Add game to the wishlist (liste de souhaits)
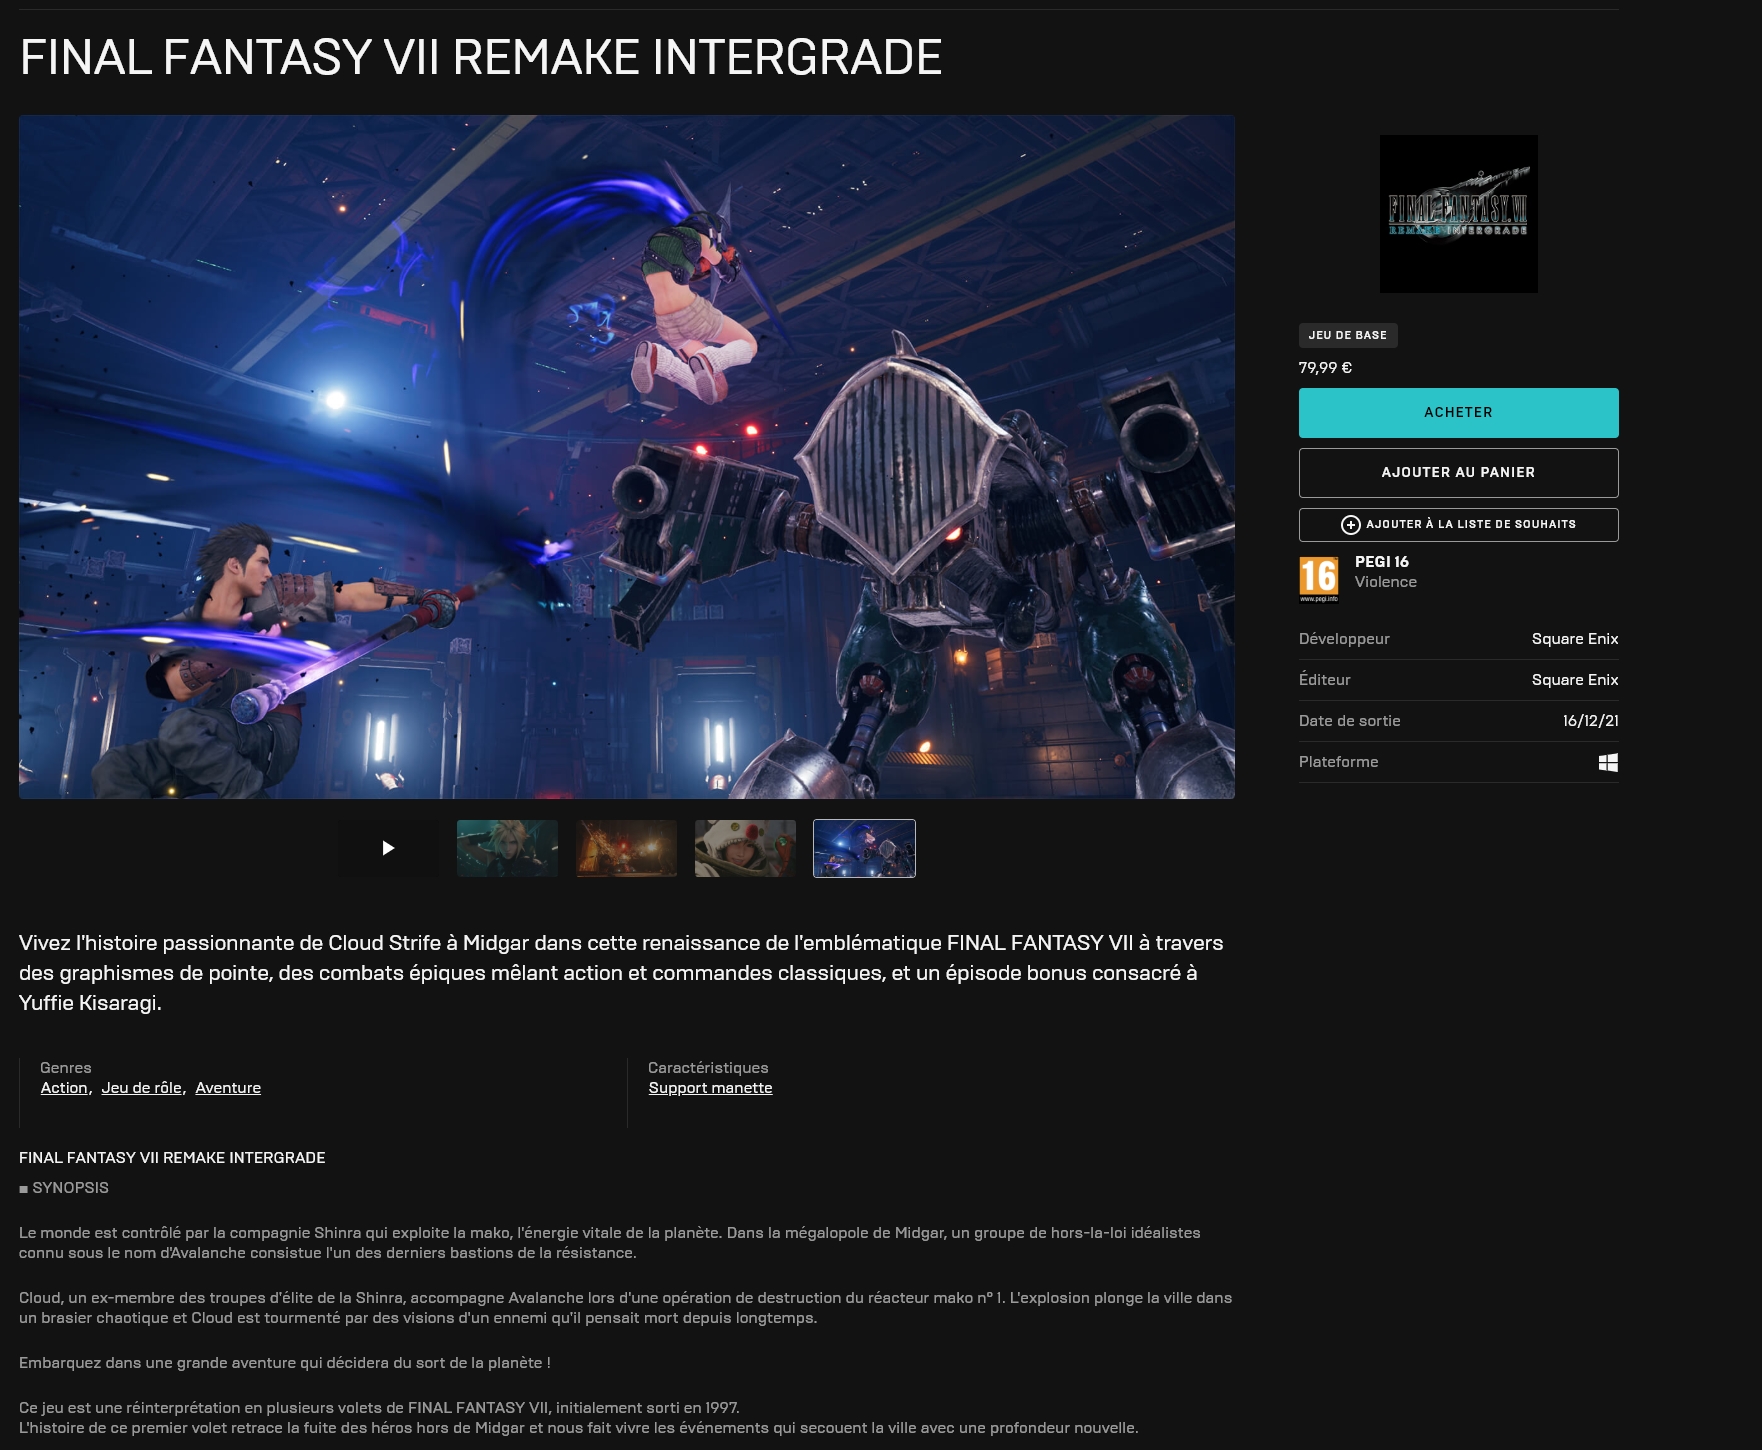The image size is (1762, 1450). pos(1470,524)
